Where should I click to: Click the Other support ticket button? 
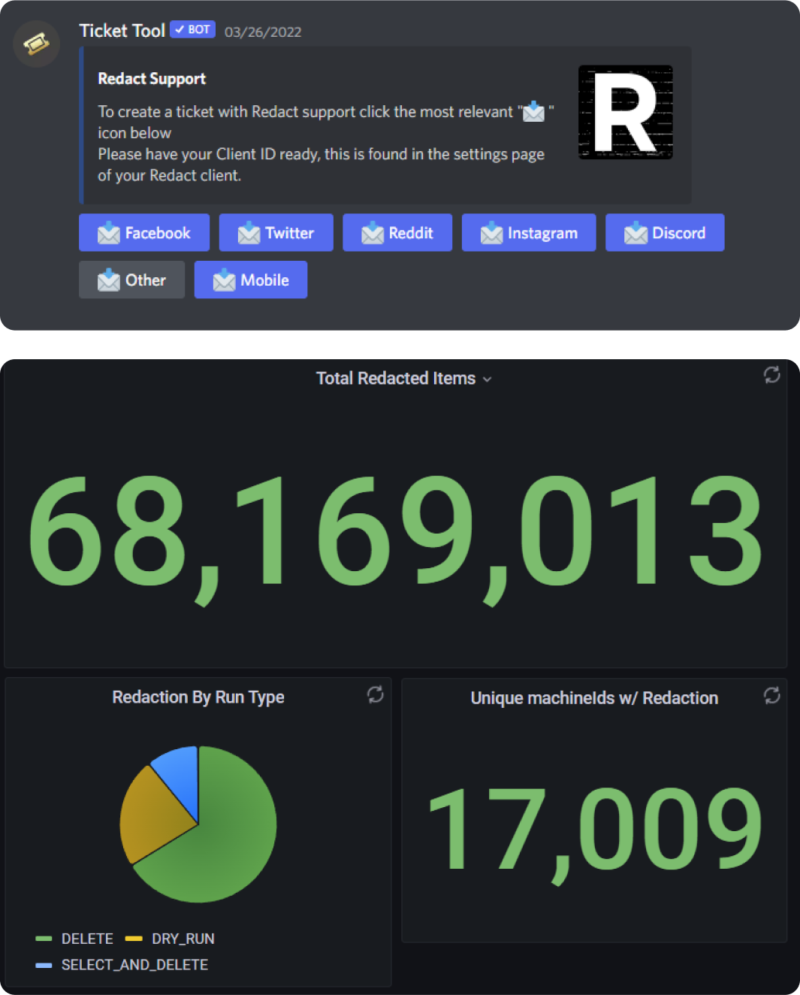(x=131, y=280)
